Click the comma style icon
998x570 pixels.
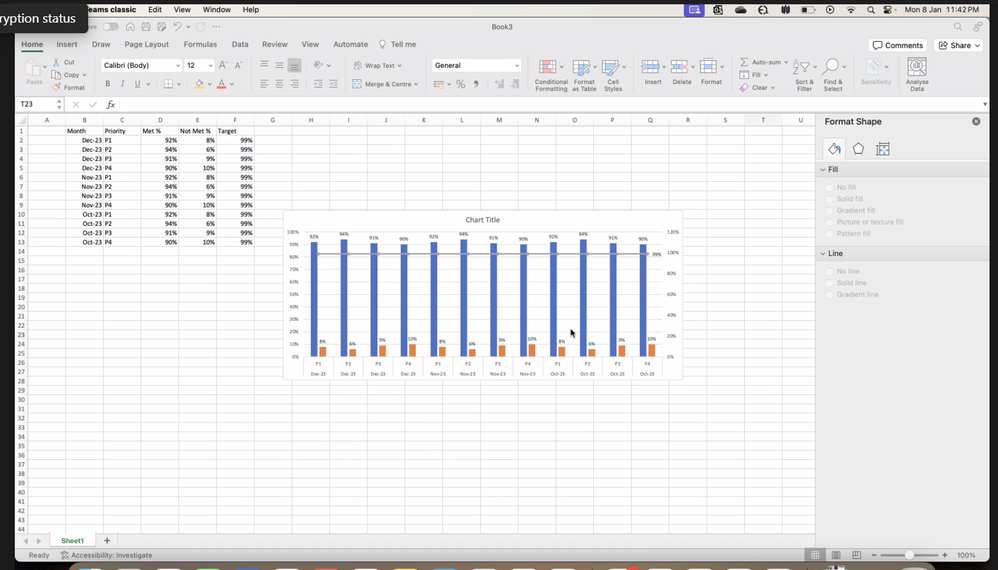tap(475, 84)
